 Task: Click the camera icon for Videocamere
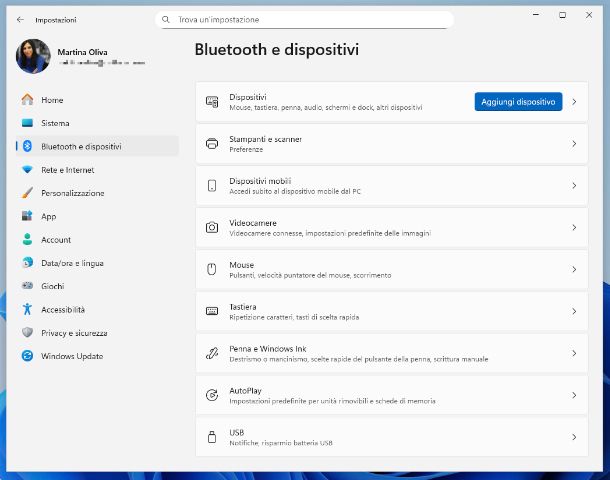[212, 228]
